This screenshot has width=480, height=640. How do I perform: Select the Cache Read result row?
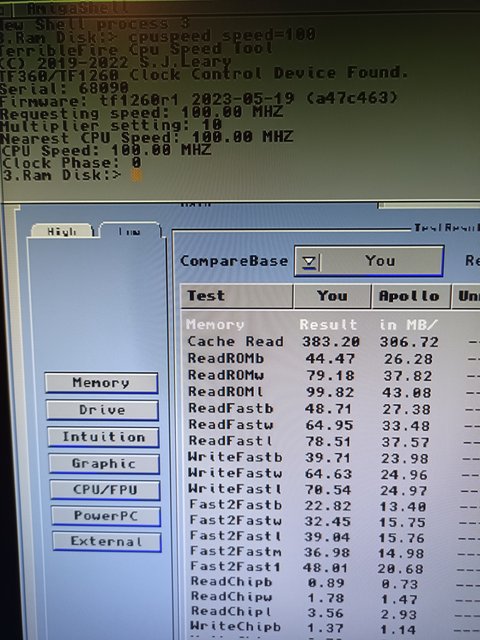331,342
